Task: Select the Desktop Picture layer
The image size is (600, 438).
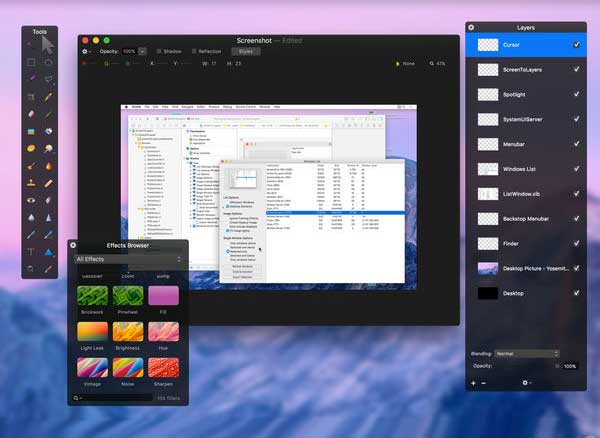Action: 526,269
